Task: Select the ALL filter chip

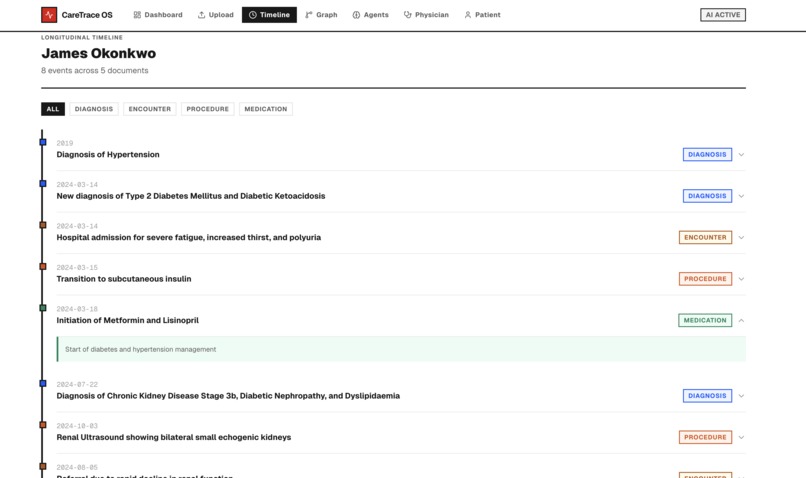Action: point(53,109)
